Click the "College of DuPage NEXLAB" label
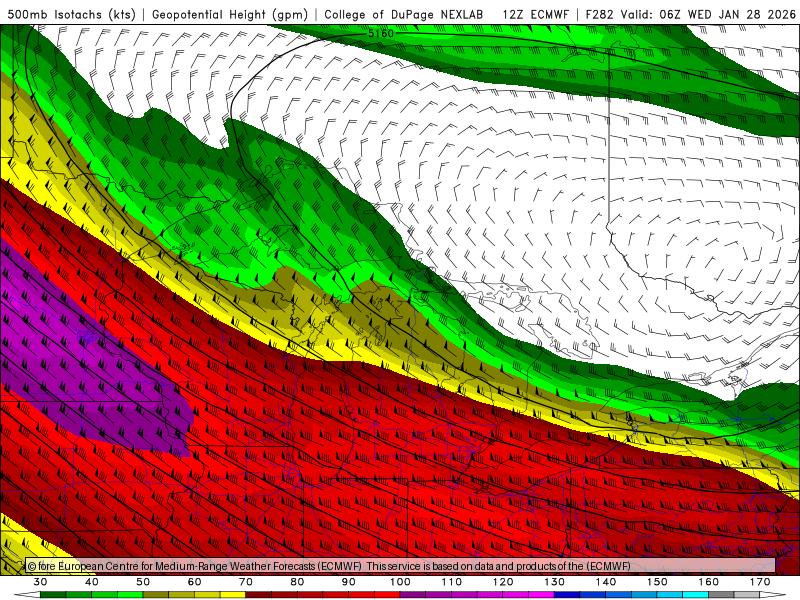The width and height of the screenshot is (800, 600). [x=404, y=14]
